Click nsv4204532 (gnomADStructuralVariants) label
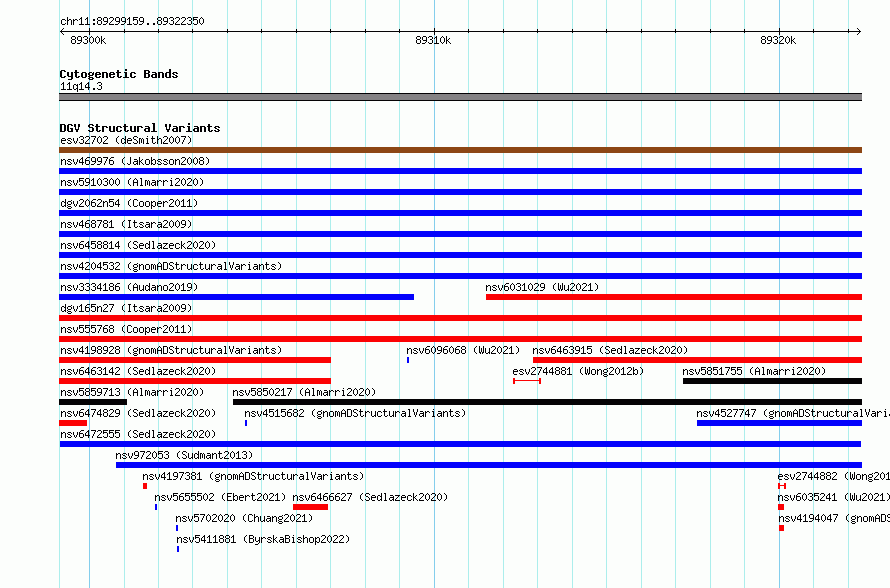The width and height of the screenshot is (890, 588). pyautogui.click(x=171, y=266)
